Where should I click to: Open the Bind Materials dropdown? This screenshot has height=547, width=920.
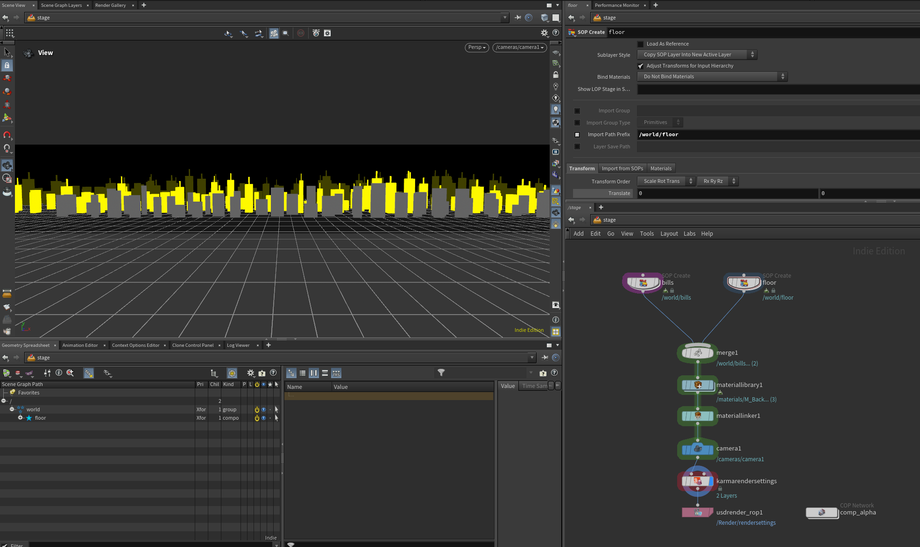[712, 77]
